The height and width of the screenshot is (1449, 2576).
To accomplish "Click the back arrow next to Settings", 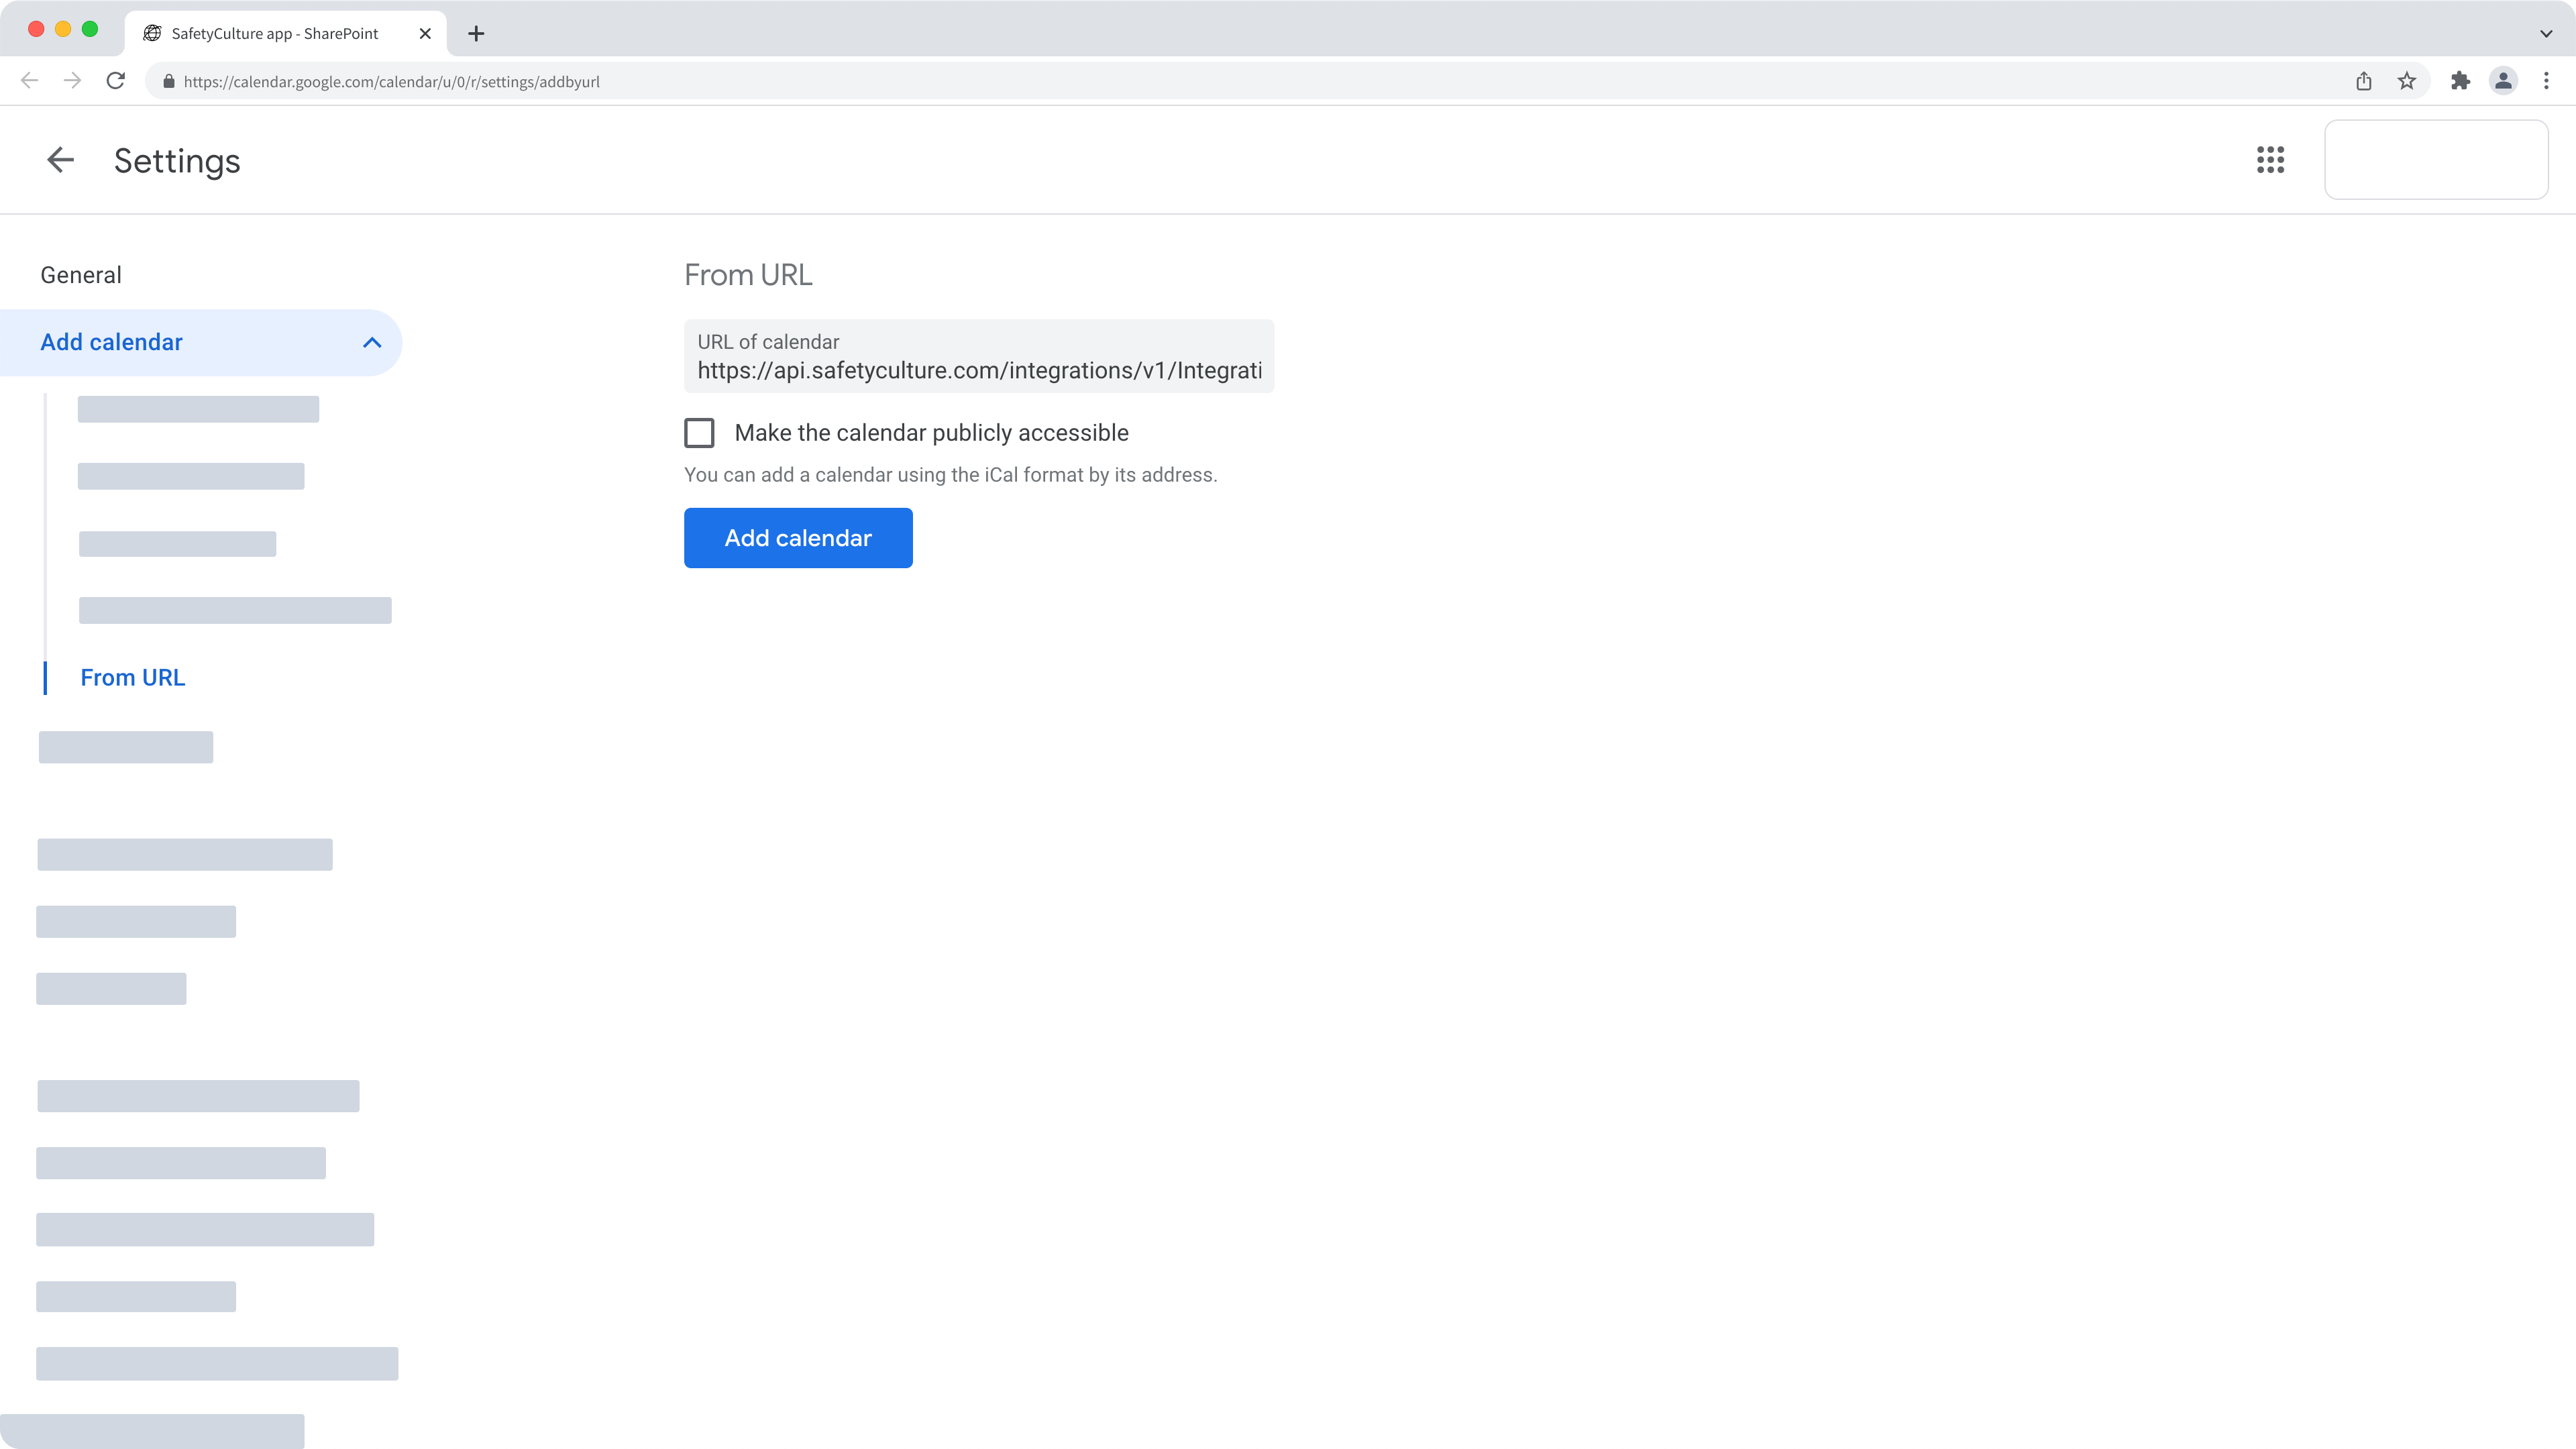I will click(60, 160).
